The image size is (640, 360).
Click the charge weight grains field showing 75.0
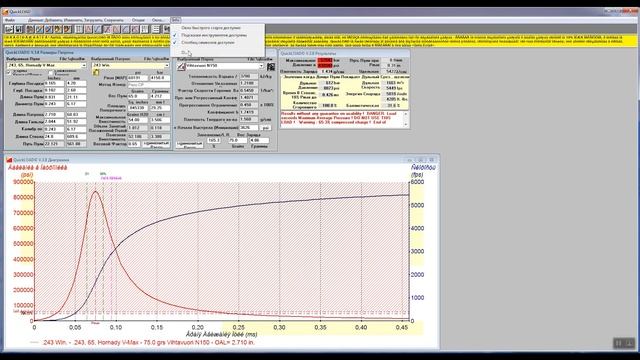[238, 140]
